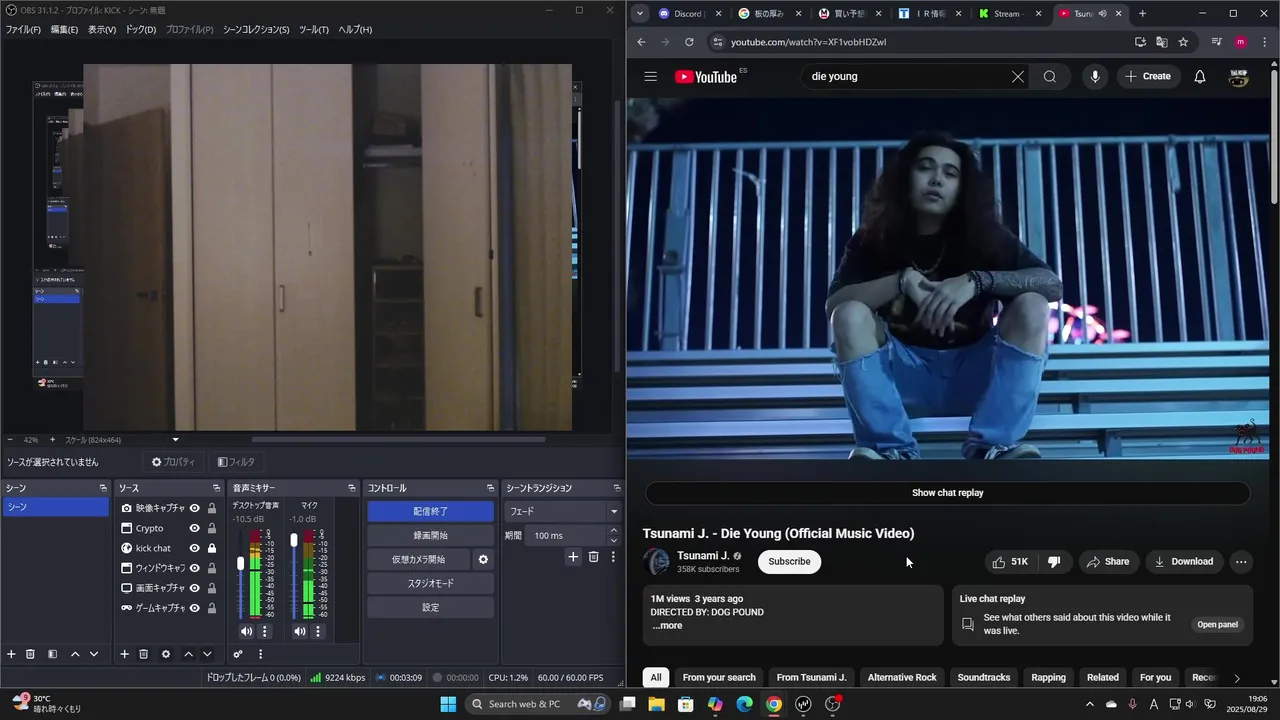Start recording with 録画開始 button

pyautogui.click(x=430, y=535)
